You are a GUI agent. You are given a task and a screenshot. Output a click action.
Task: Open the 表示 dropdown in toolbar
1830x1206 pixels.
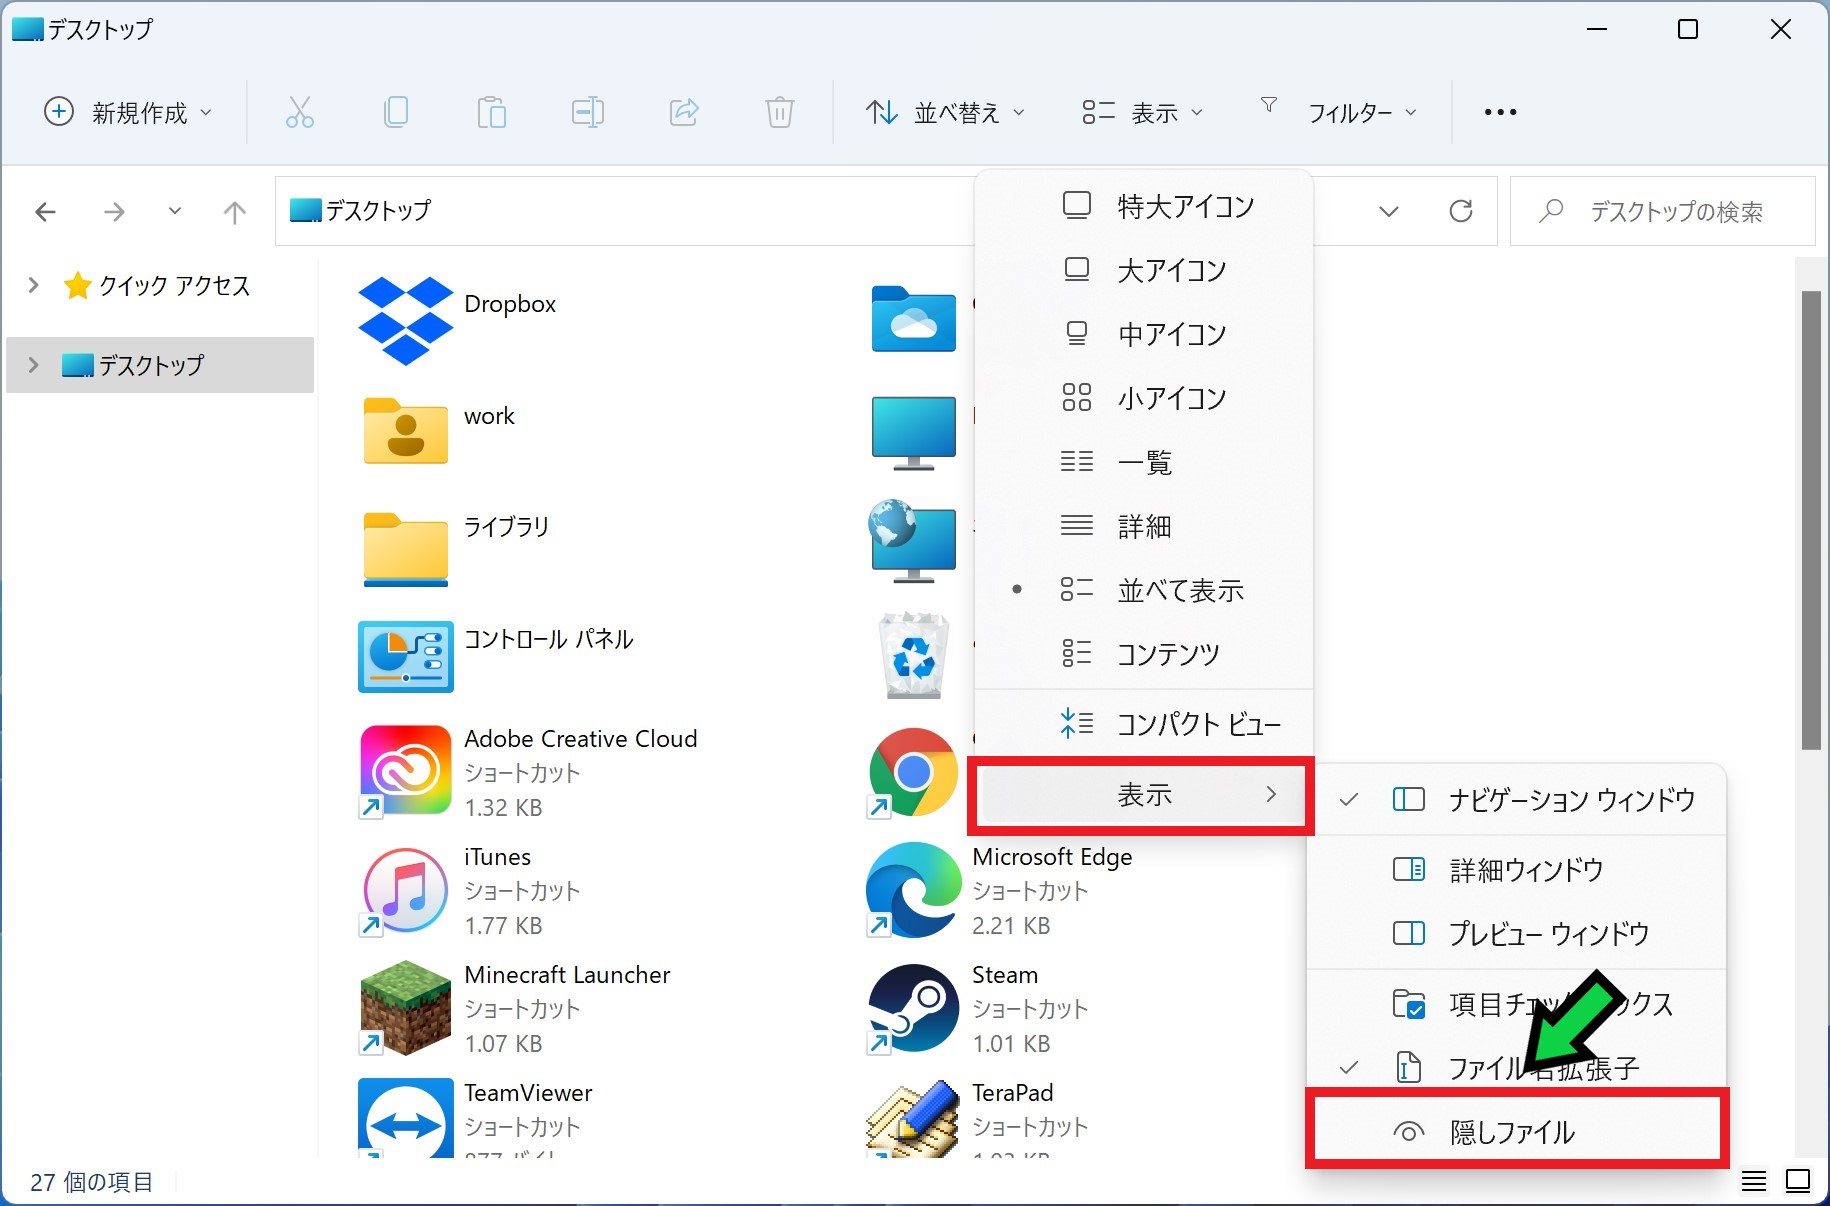(1141, 112)
